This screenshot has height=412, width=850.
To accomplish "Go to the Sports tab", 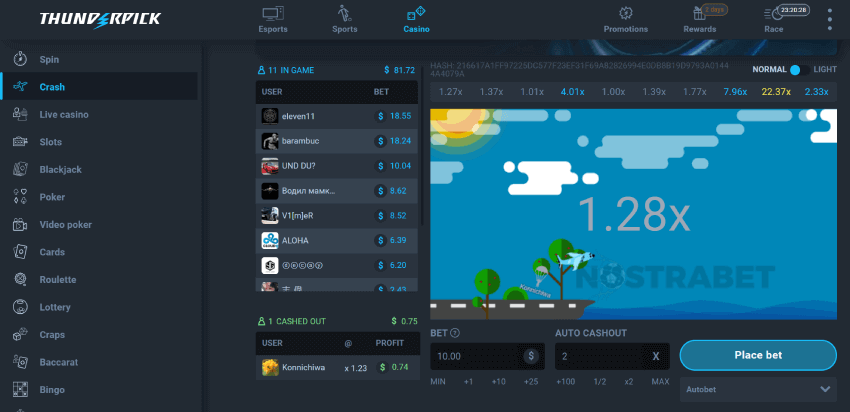I will 345,19.
